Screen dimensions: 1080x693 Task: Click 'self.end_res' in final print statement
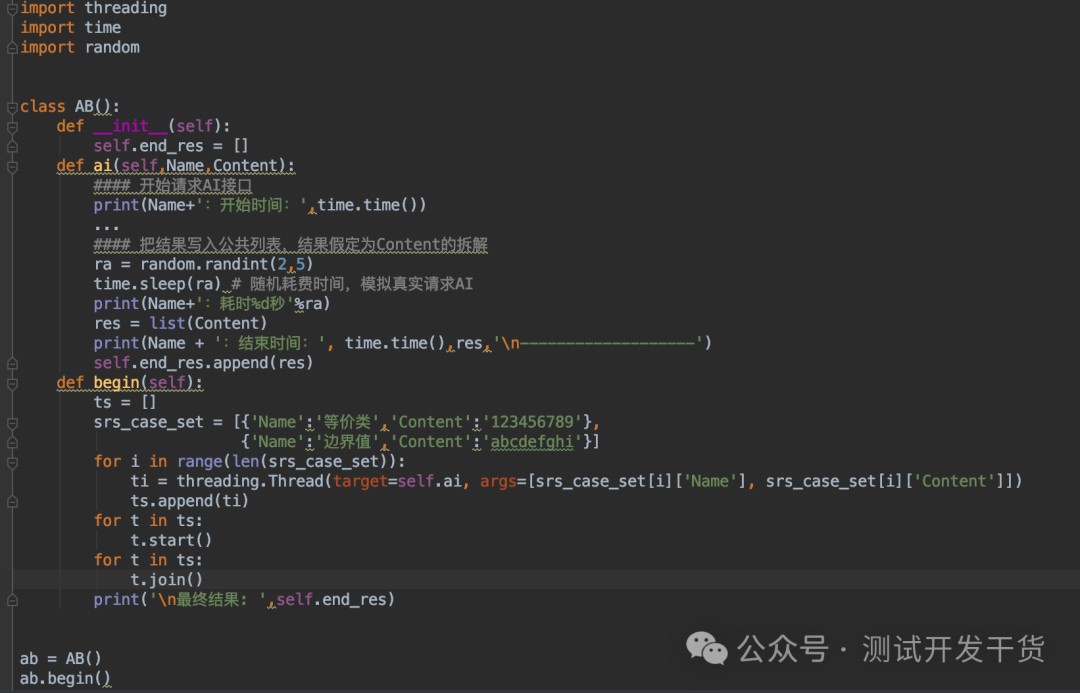331,599
